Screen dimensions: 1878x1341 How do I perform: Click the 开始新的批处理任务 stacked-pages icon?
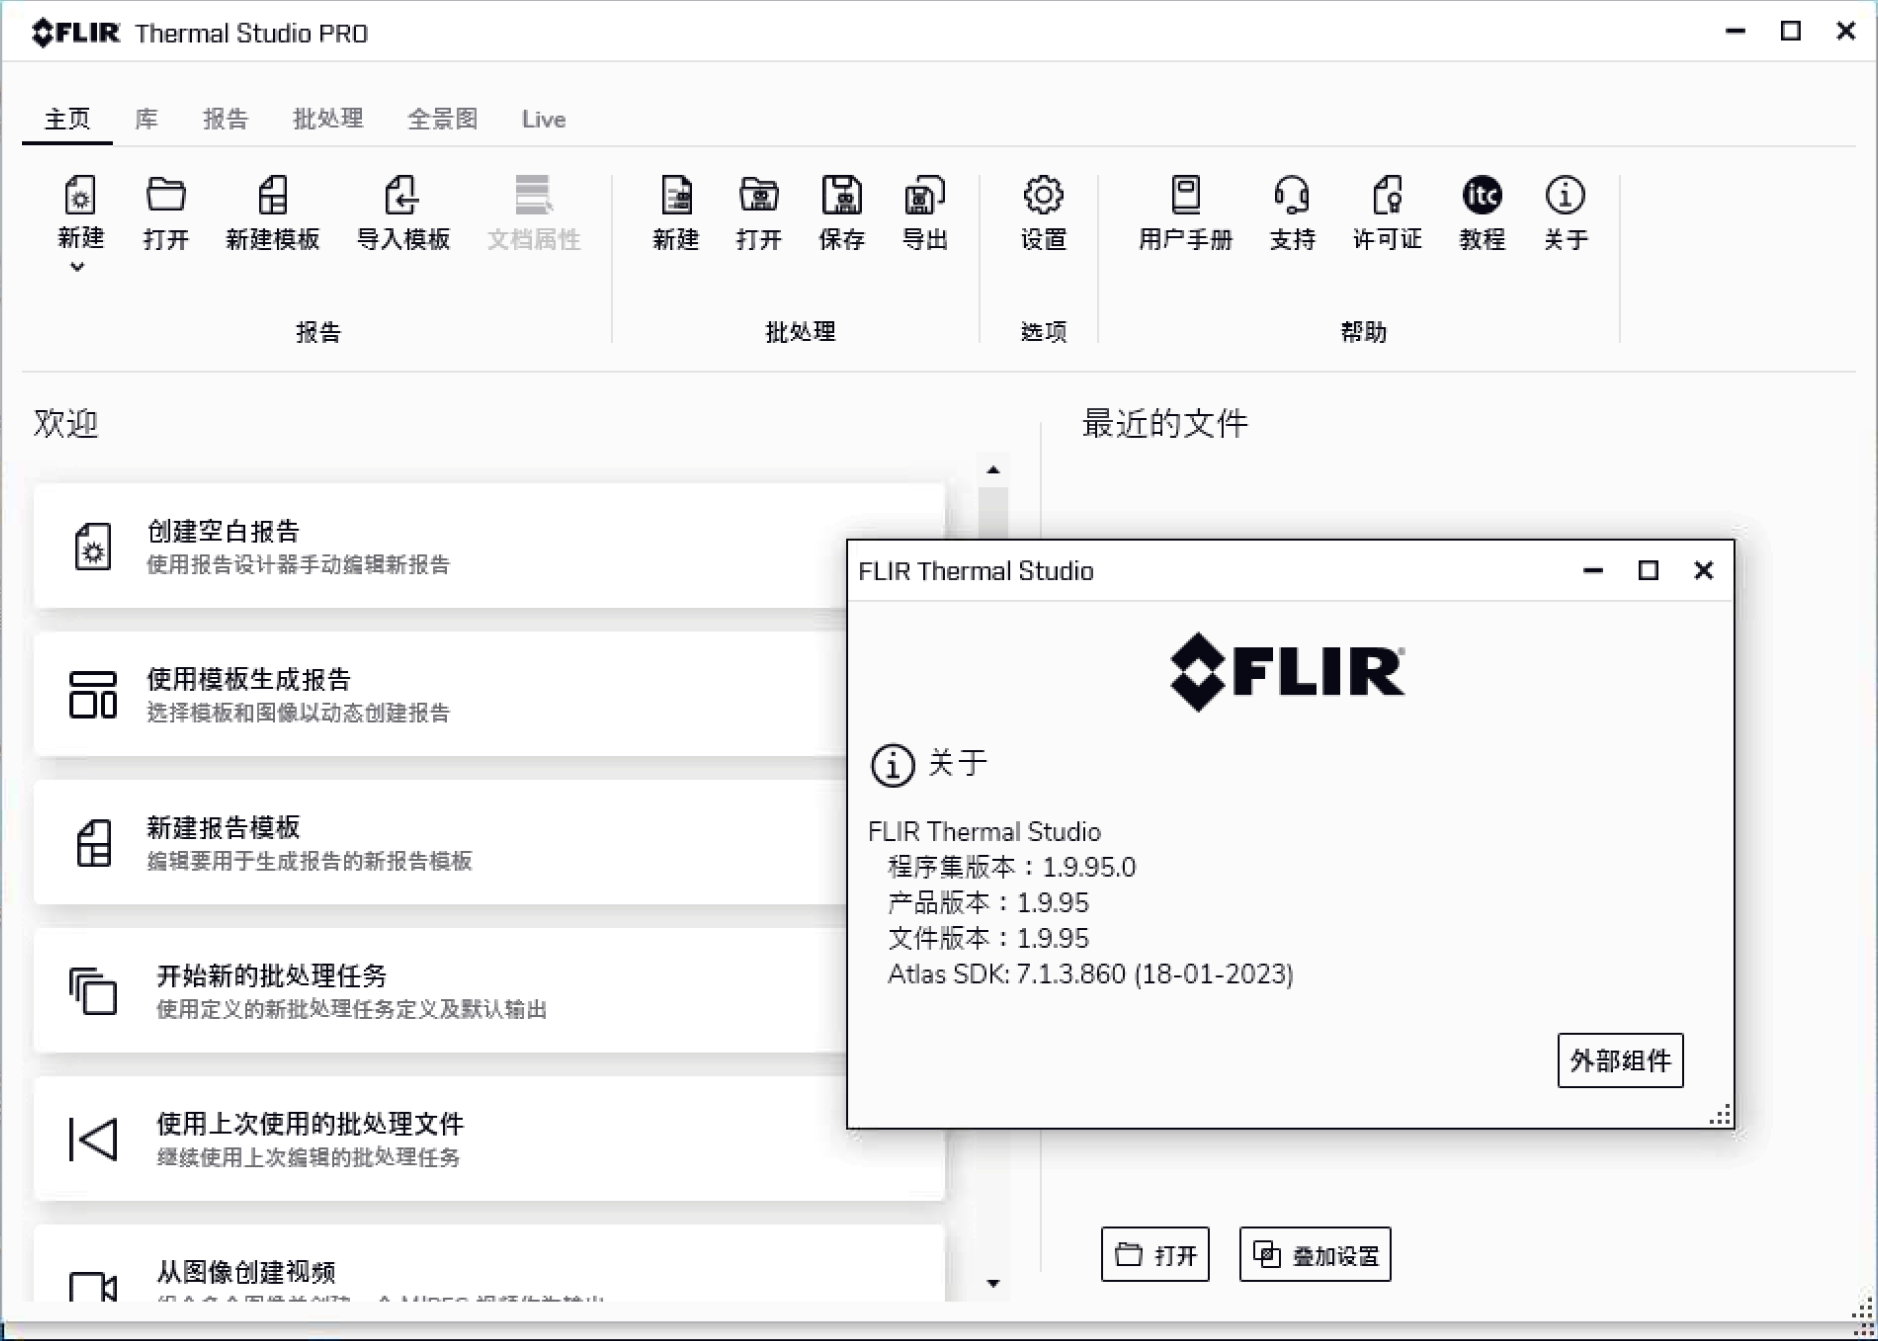click(93, 991)
